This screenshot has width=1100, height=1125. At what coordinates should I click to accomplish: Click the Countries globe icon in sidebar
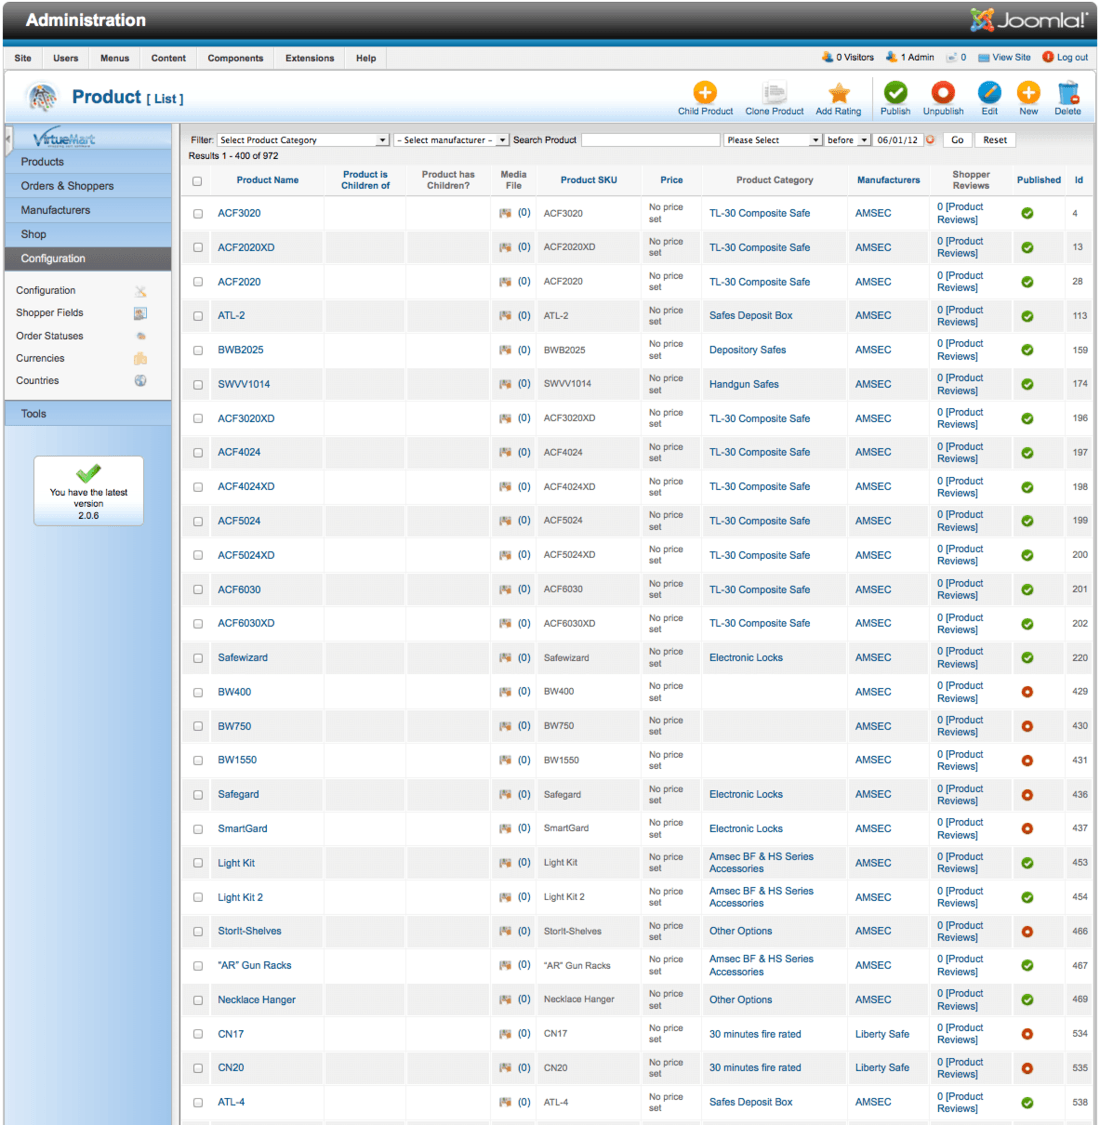(x=141, y=380)
